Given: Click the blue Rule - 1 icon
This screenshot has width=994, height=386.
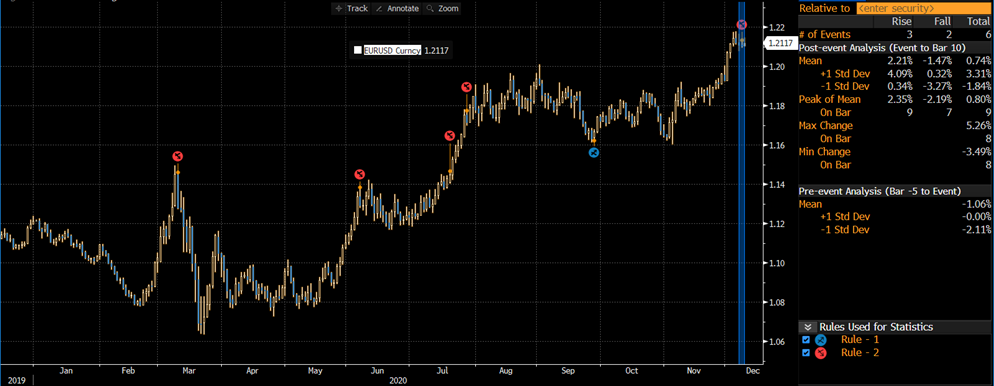Looking at the screenshot, I should [820, 340].
